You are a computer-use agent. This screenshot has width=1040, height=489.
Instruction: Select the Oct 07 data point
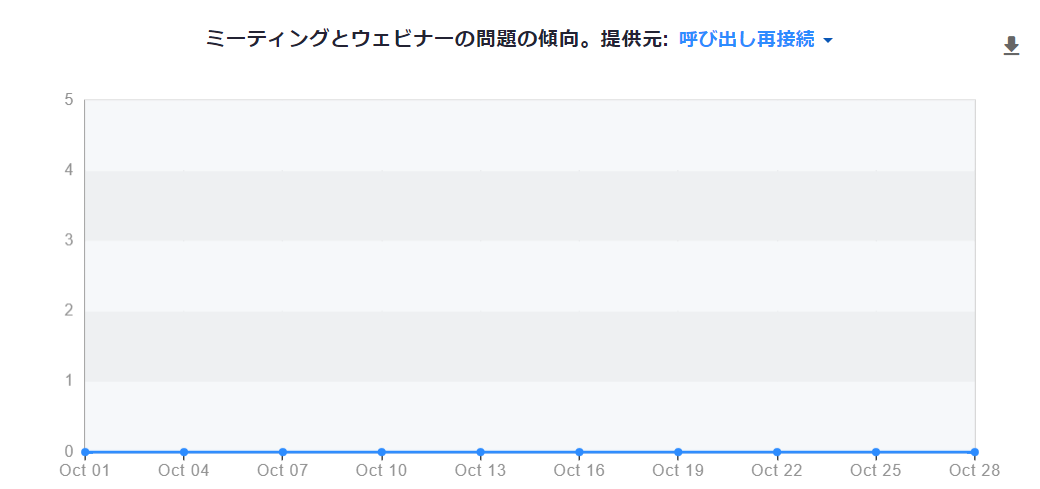point(283,452)
